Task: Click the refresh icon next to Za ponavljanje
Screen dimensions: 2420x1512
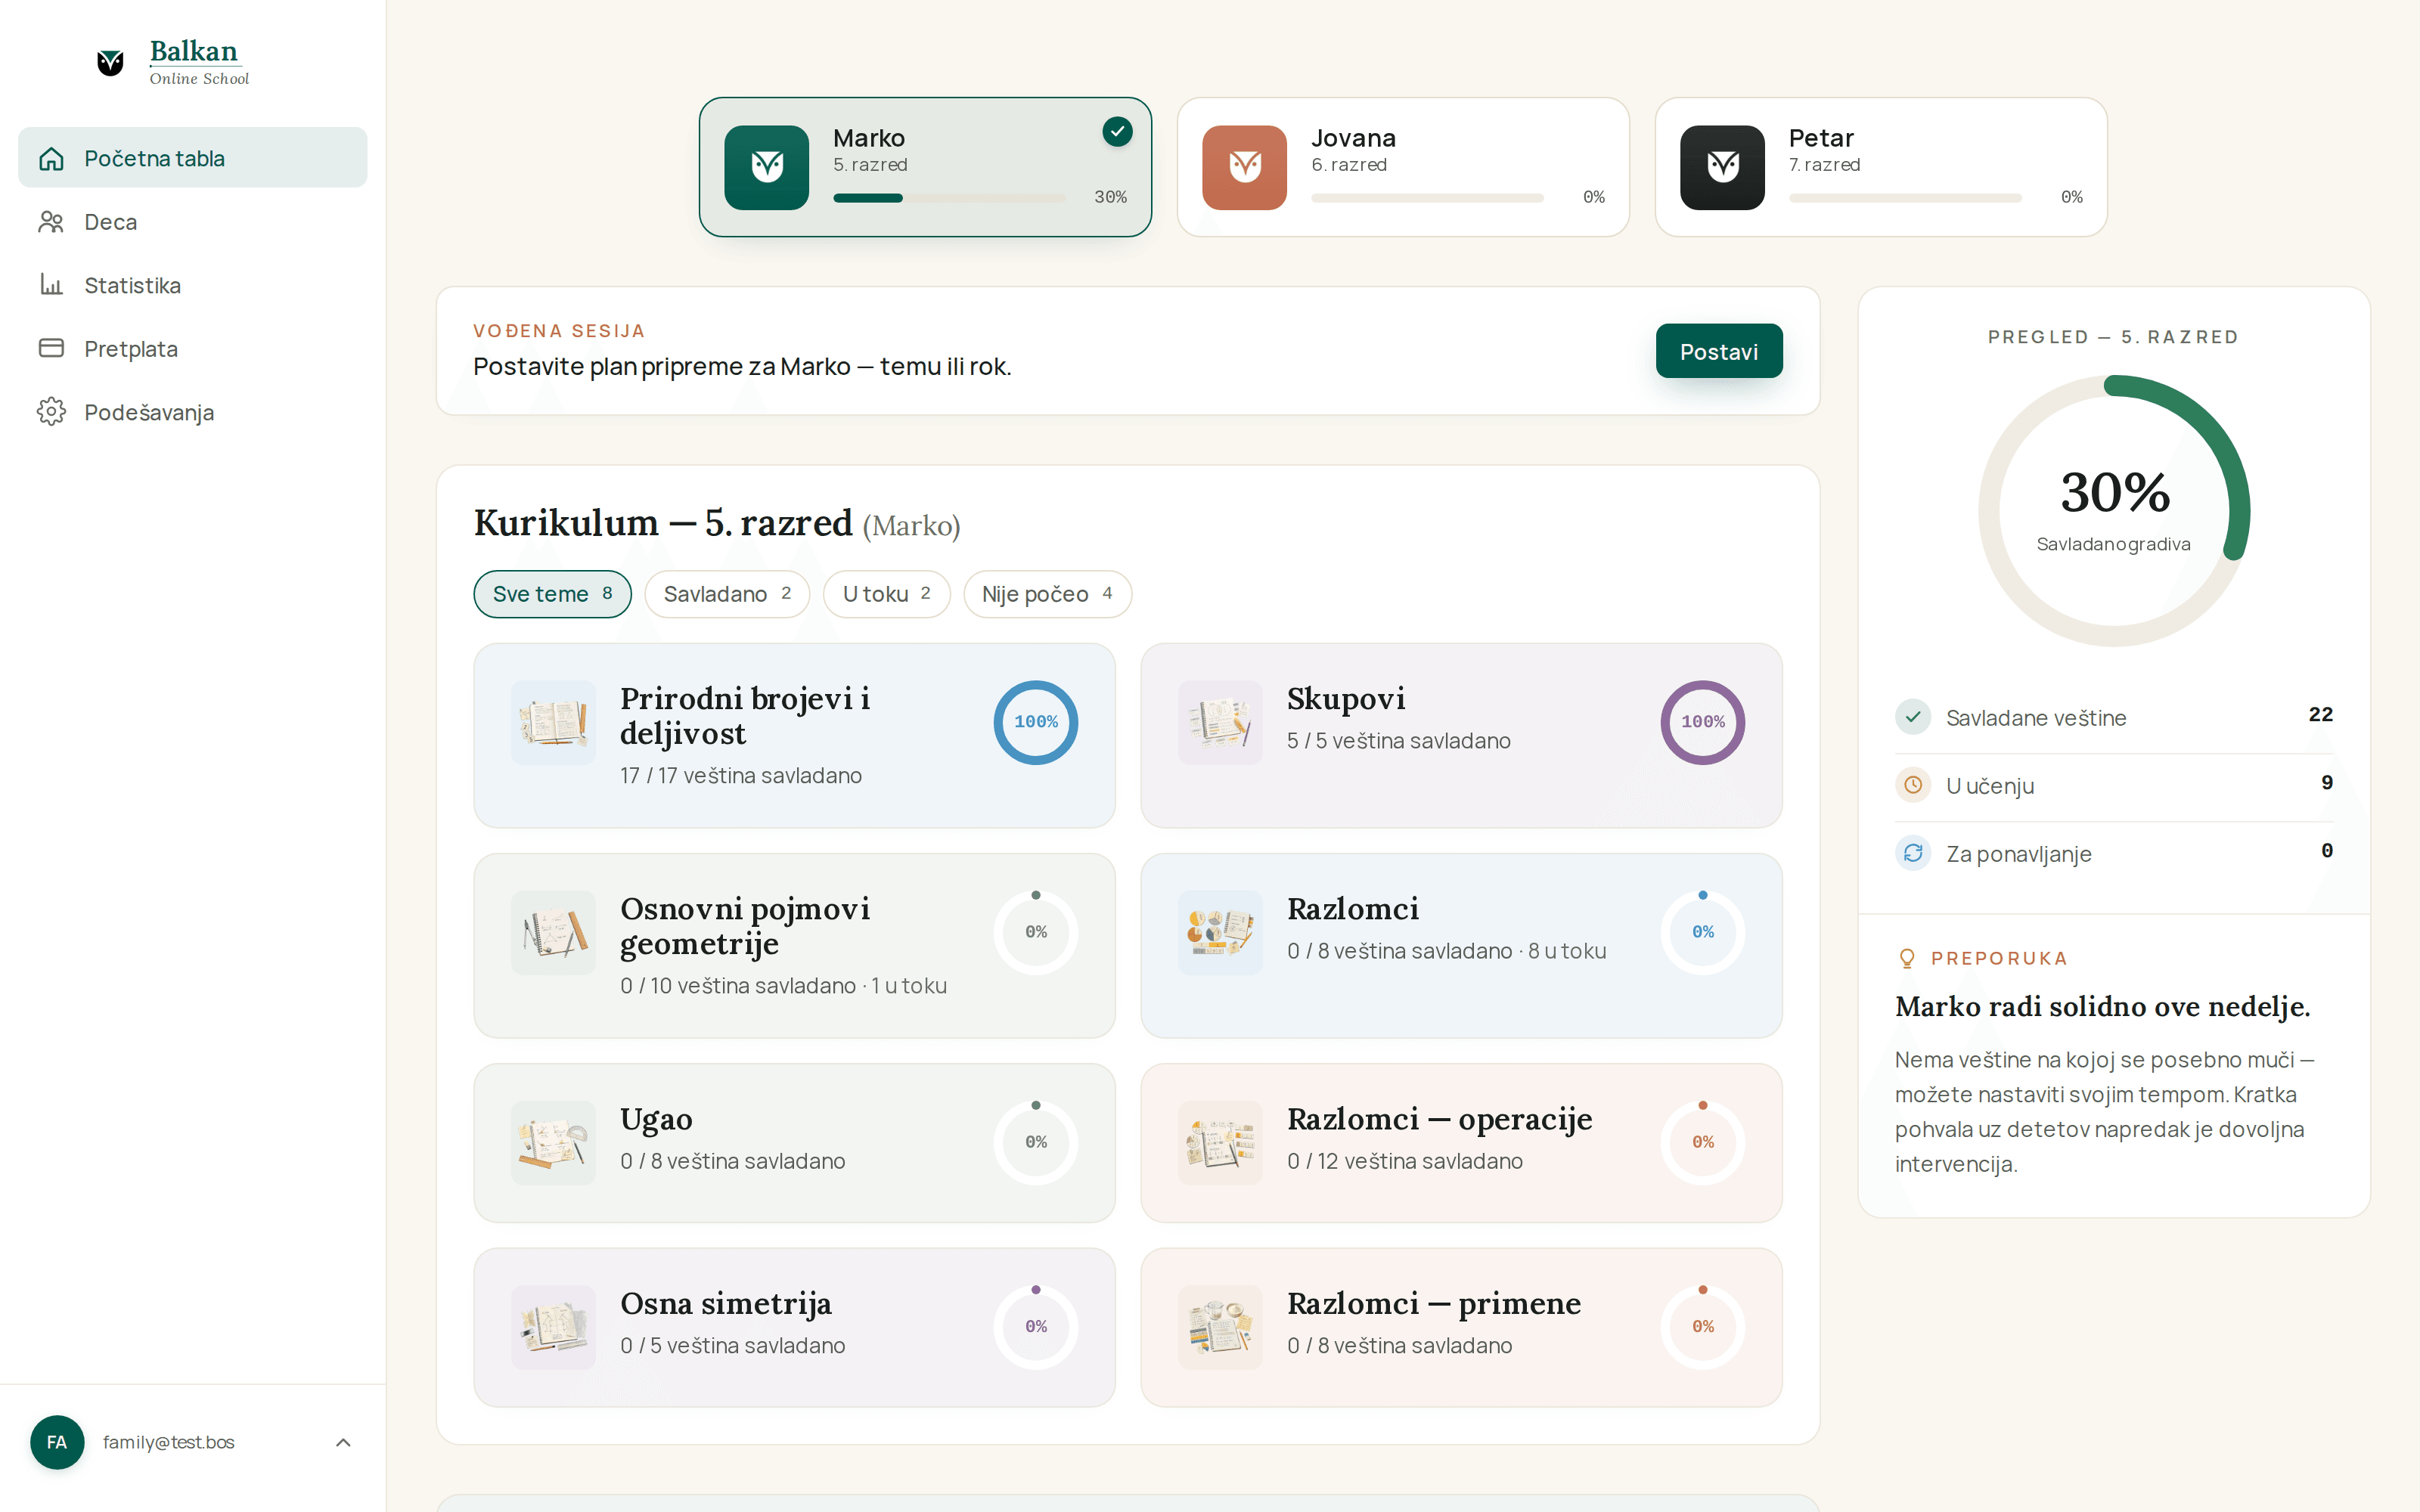Action: pos(1912,853)
